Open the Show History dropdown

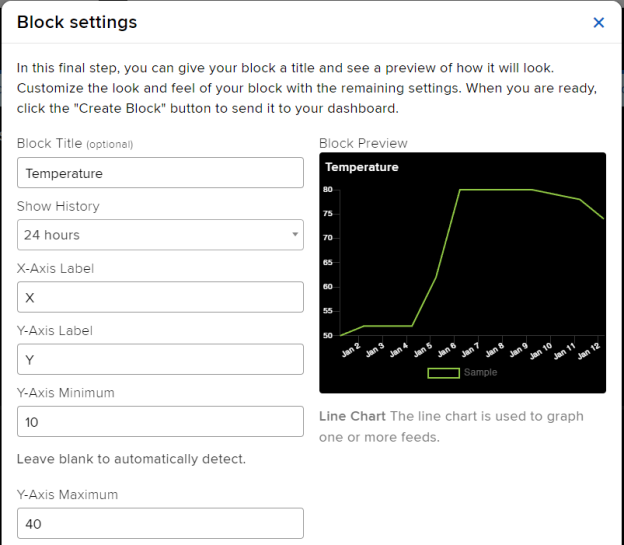[160, 235]
